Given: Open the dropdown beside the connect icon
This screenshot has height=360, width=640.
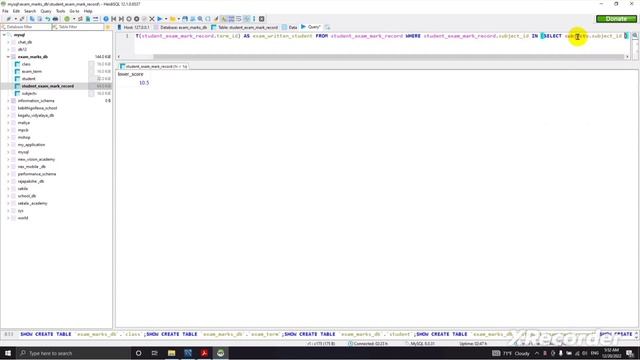Looking at the screenshot, I should coord(15,19).
